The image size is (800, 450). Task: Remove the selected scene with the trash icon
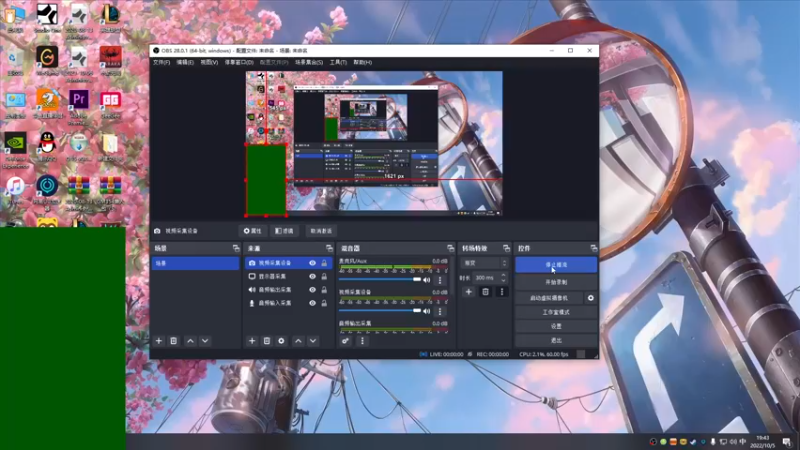(x=173, y=341)
